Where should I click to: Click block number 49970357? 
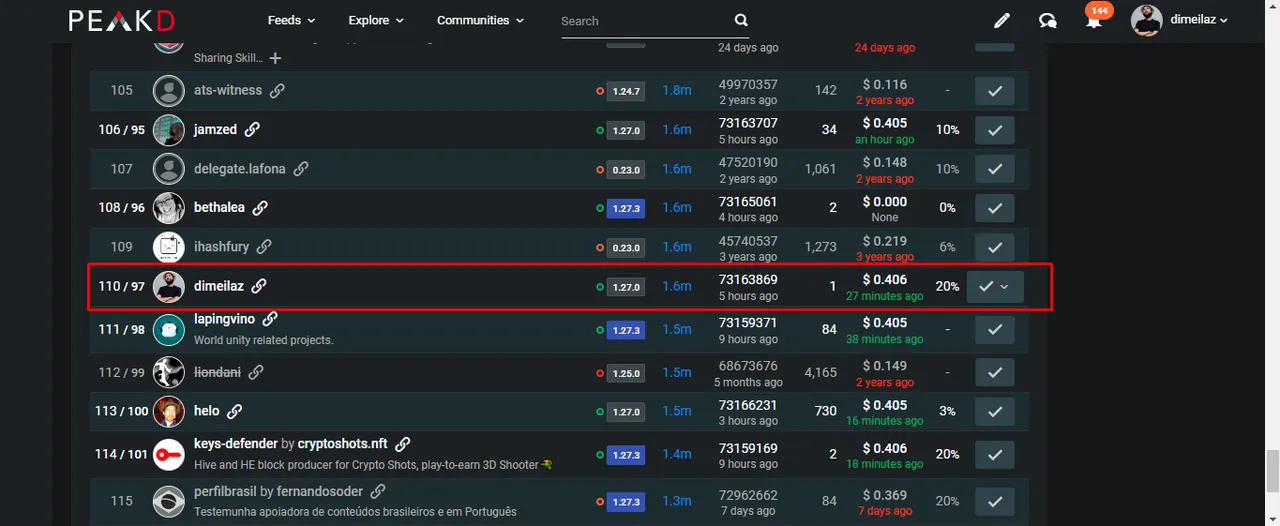coord(748,84)
